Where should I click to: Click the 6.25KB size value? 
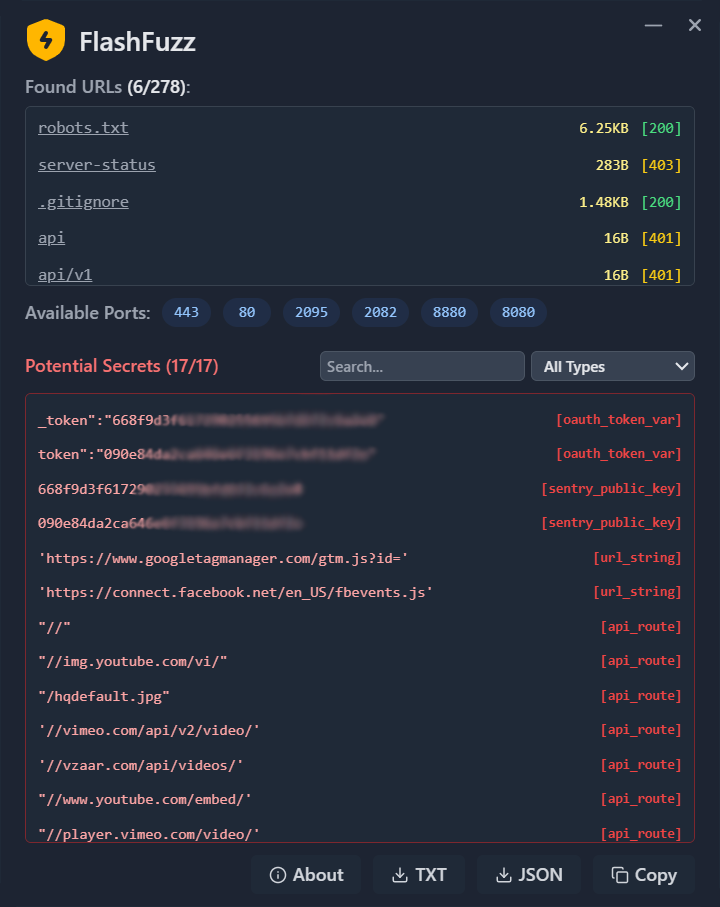click(604, 128)
